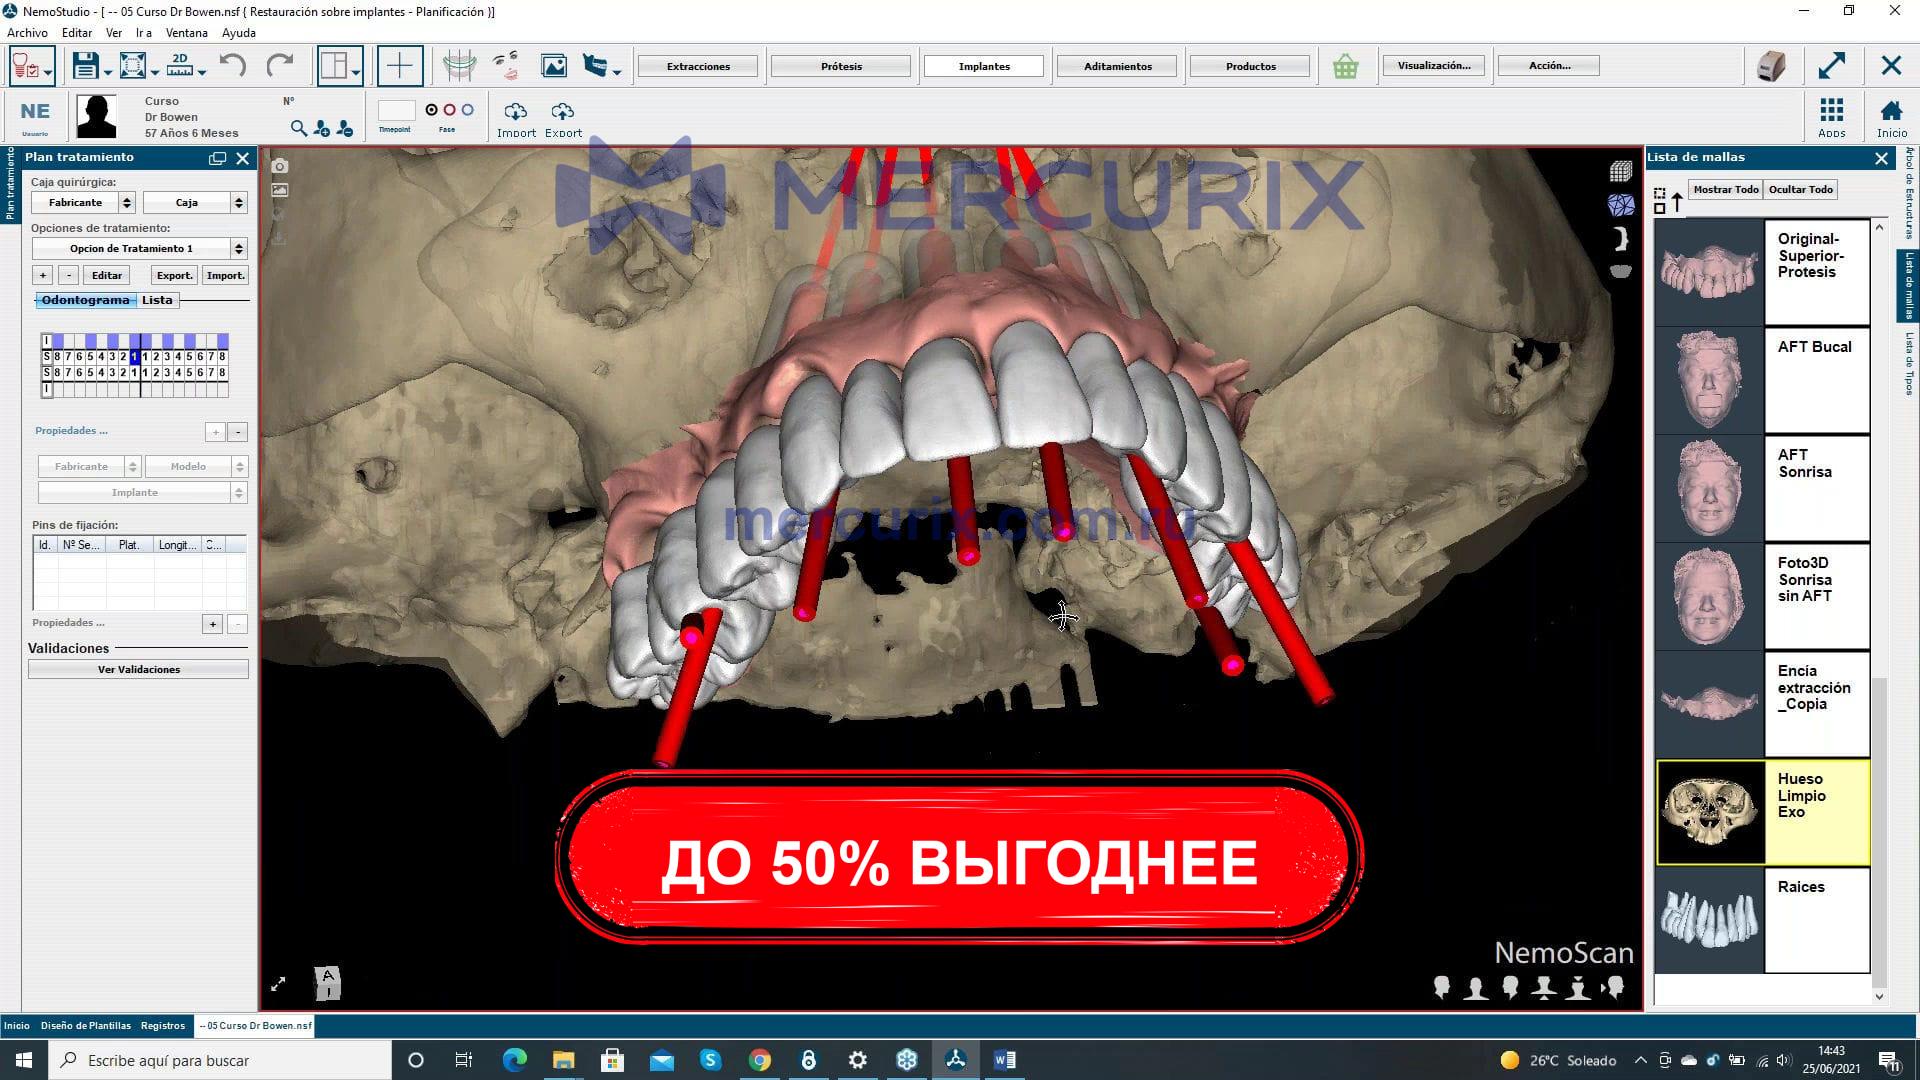The image size is (1920, 1080).
Task: Click the undo arrow icon
Action: 232,66
